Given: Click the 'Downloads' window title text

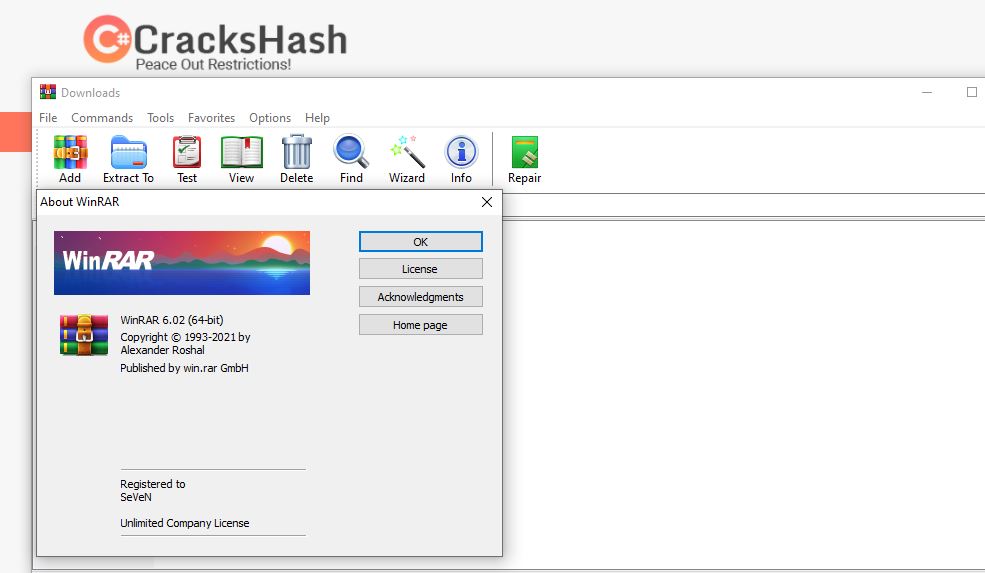Looking at the screenshot, I should pos(90,92).
